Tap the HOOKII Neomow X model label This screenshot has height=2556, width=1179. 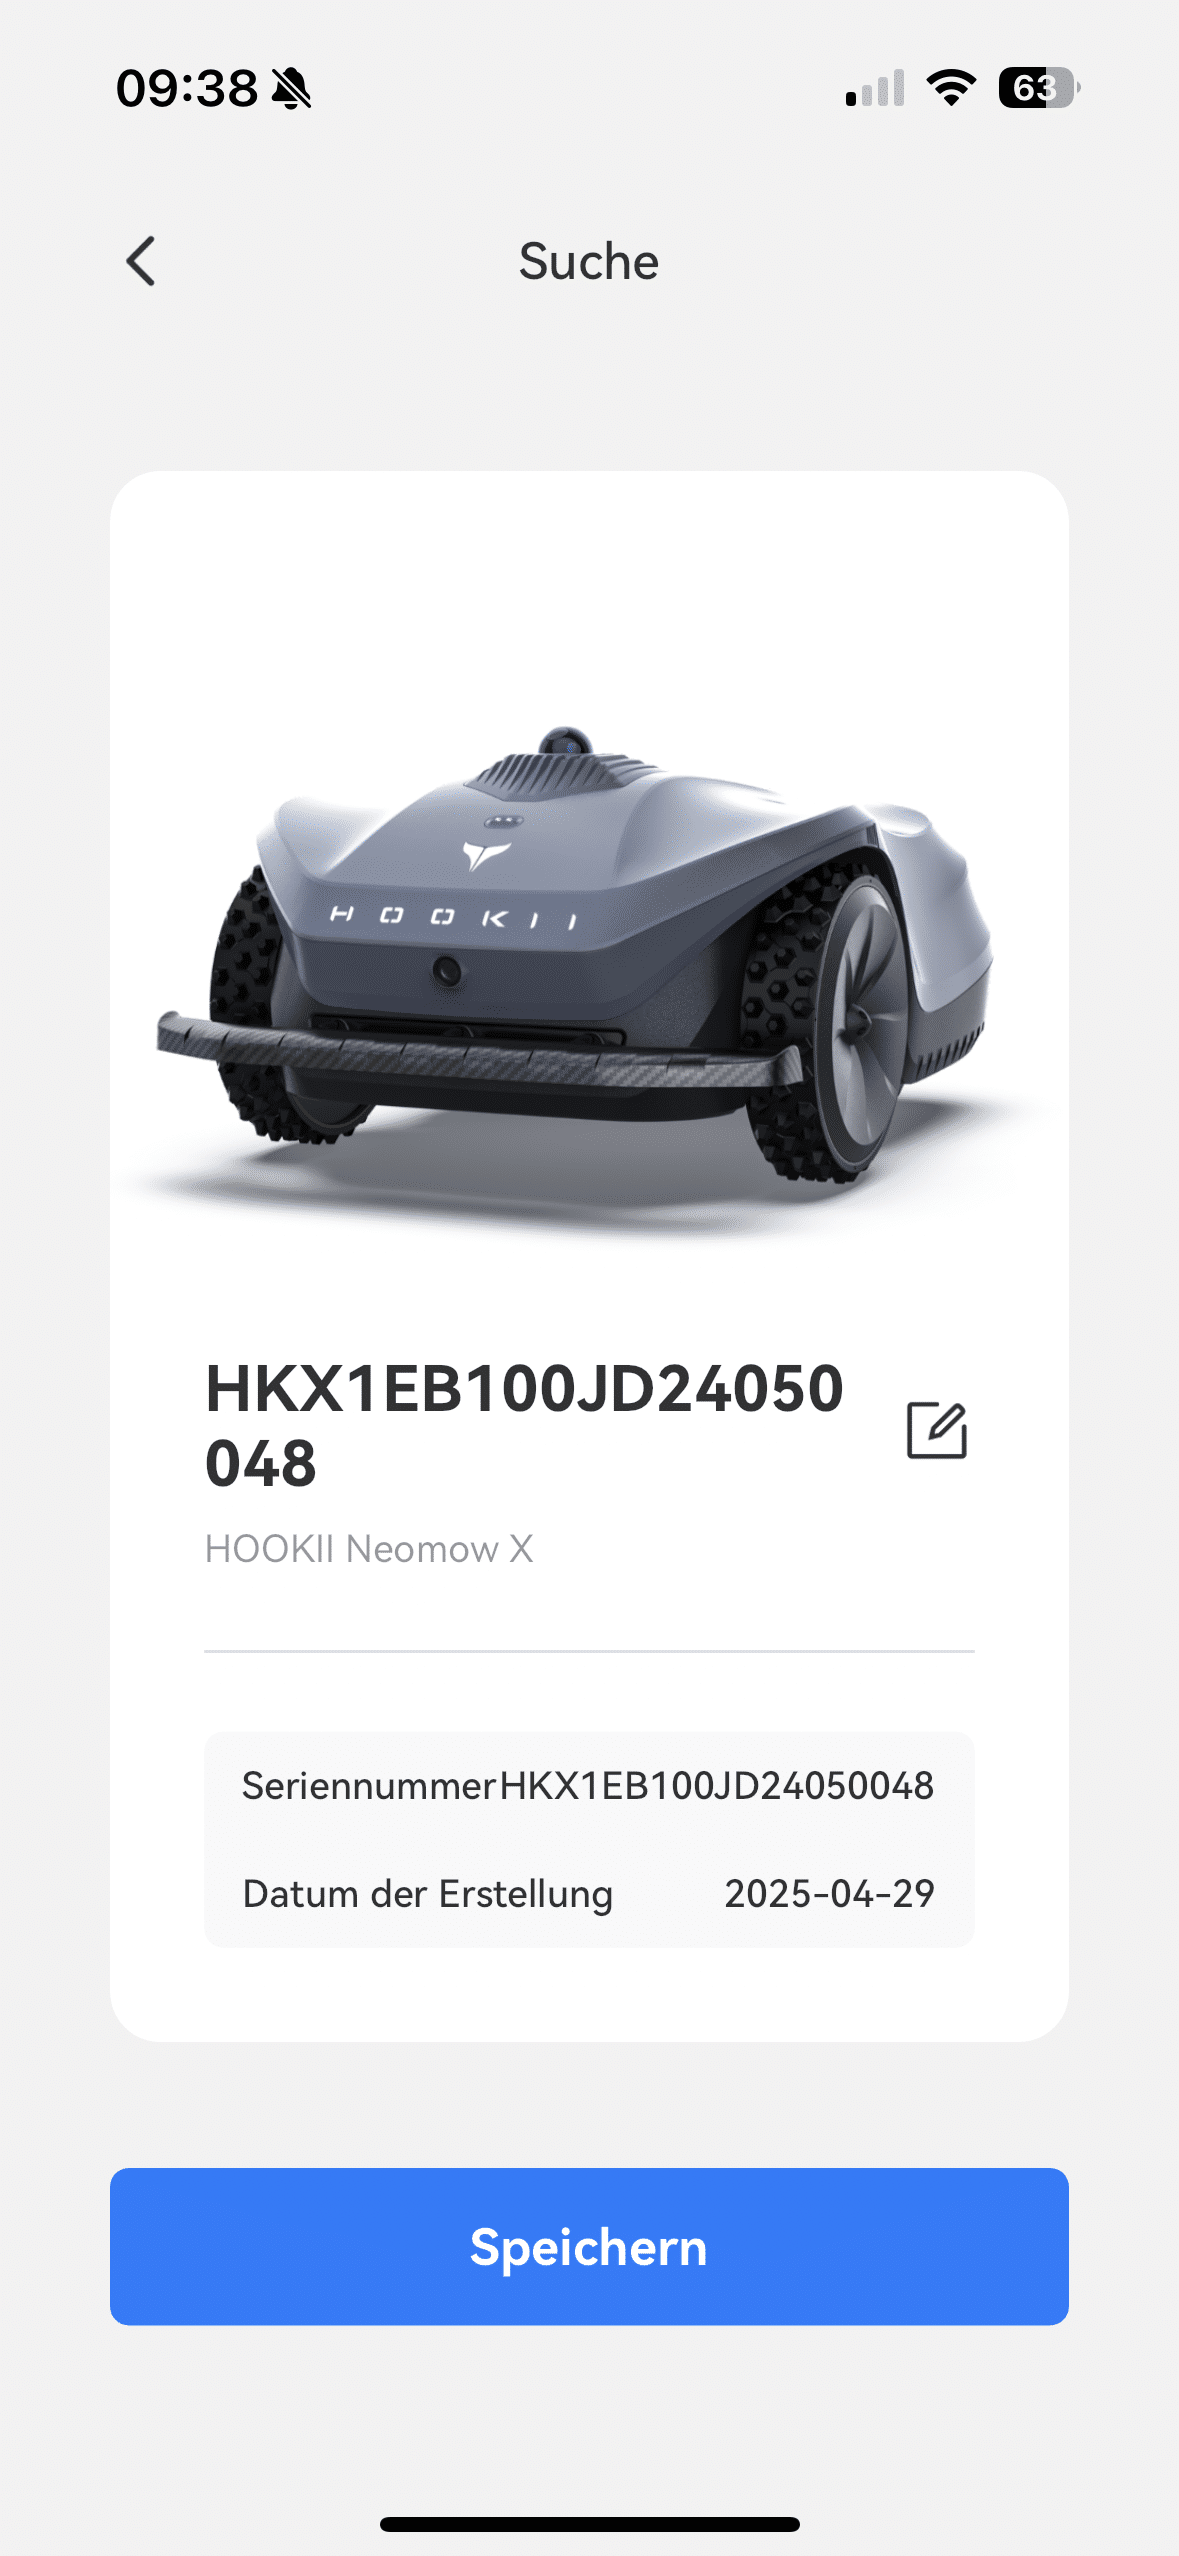tap(369, 1549)
